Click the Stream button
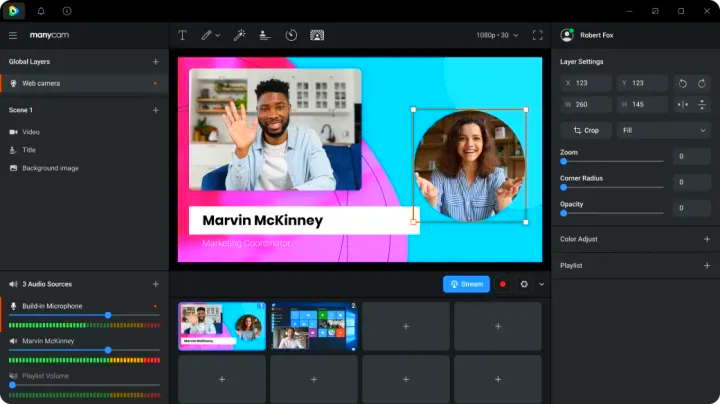Screen dimensions: 720x404 coord(466,284)
